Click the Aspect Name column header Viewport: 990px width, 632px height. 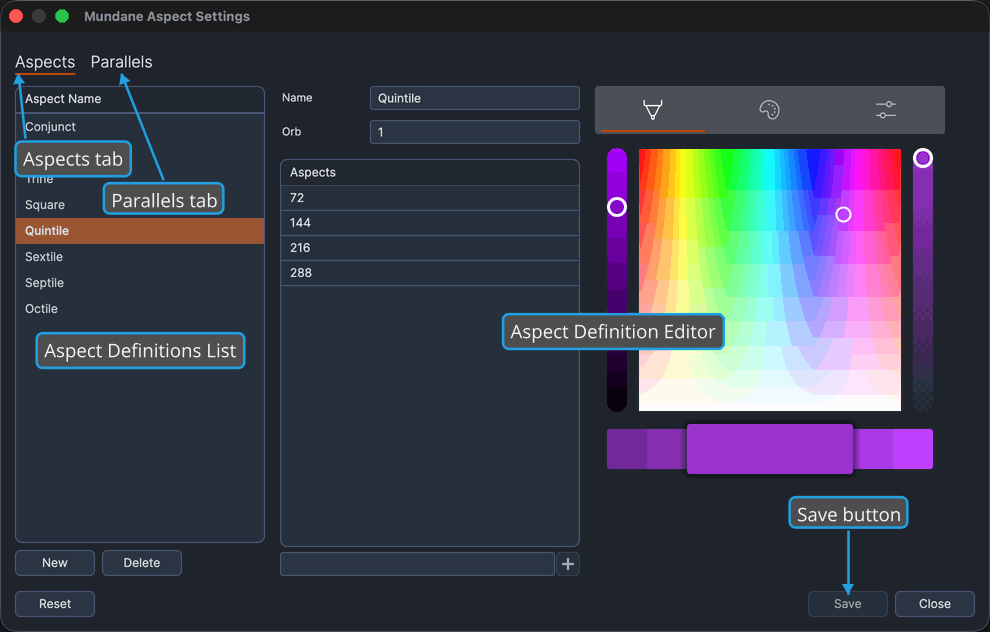pos(140,99)
